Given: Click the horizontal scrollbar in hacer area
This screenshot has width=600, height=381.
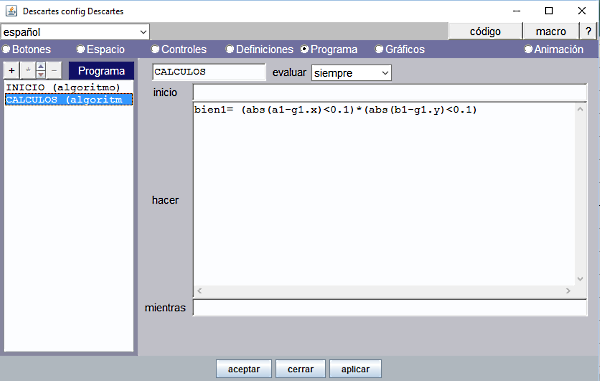Looking at the screenshot, I should pos(384,291).
